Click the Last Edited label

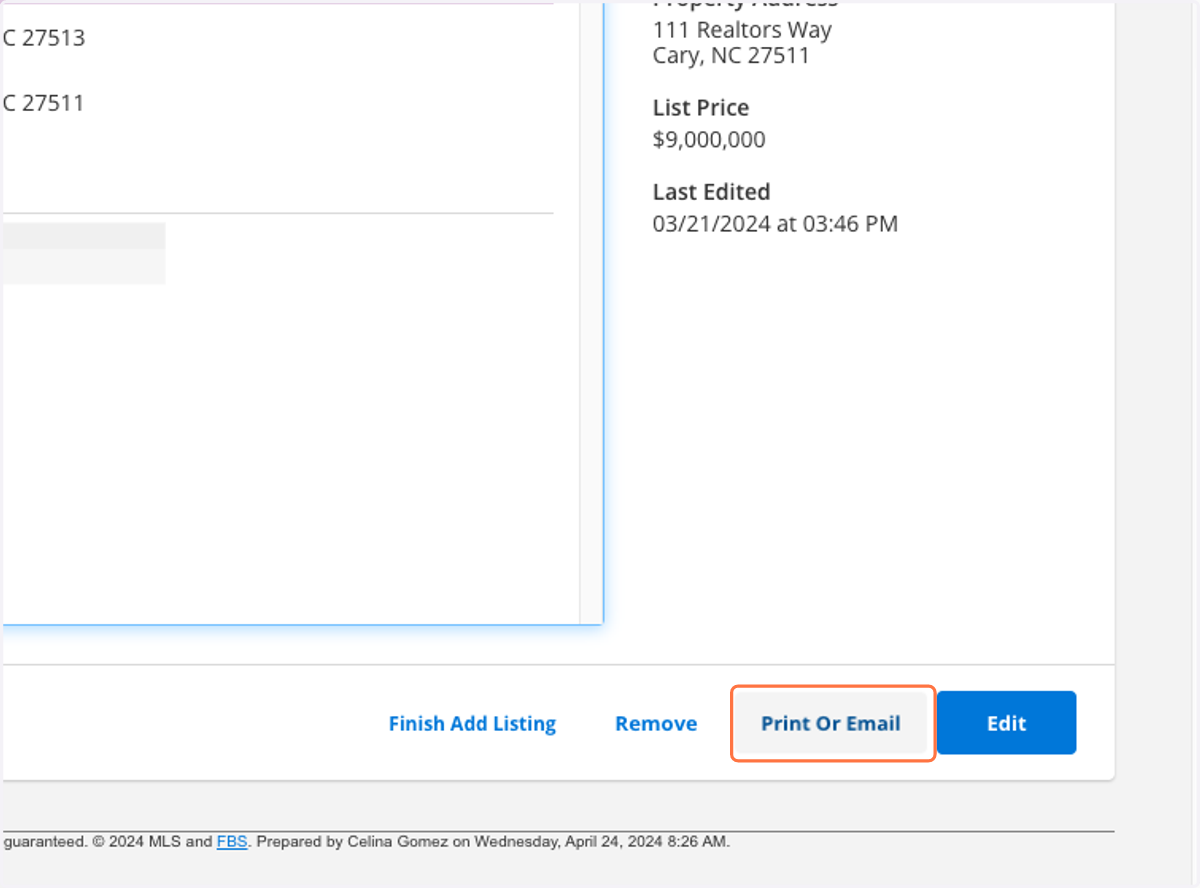[712, 191]
